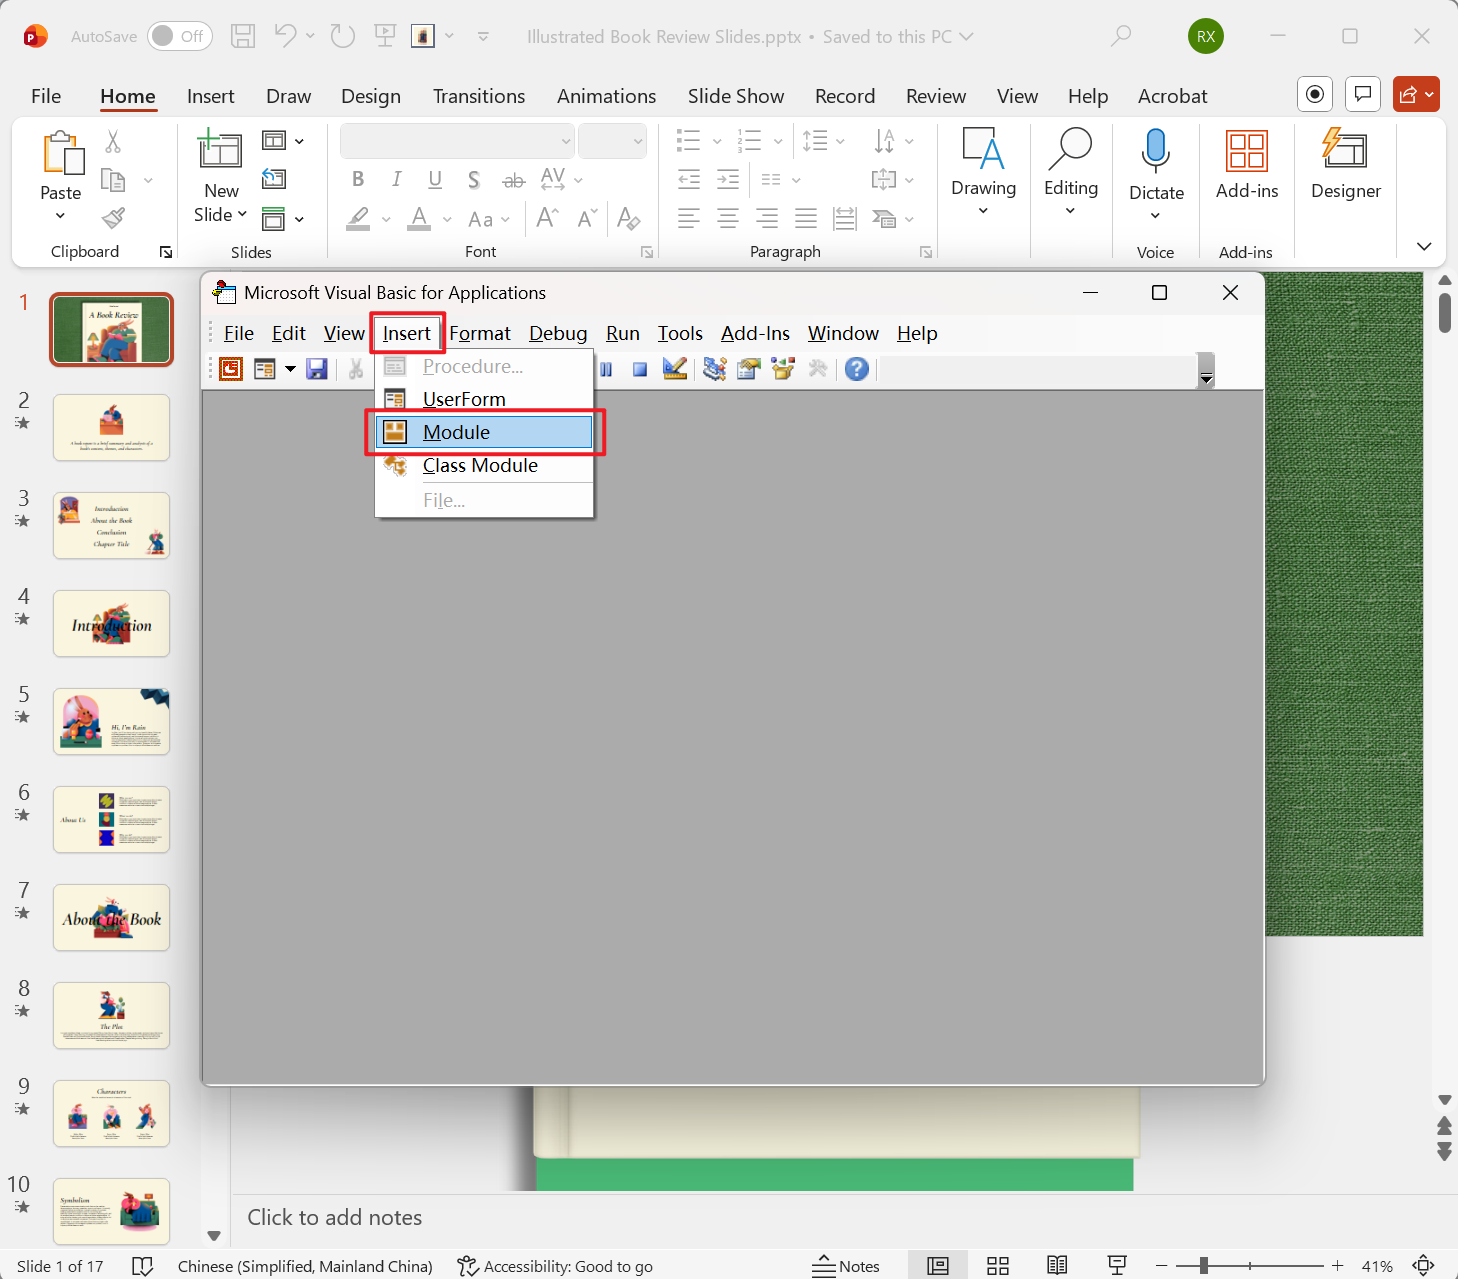Click the VBA Save icon
Screen dimensions: 1458x1279
coord(317,369)
